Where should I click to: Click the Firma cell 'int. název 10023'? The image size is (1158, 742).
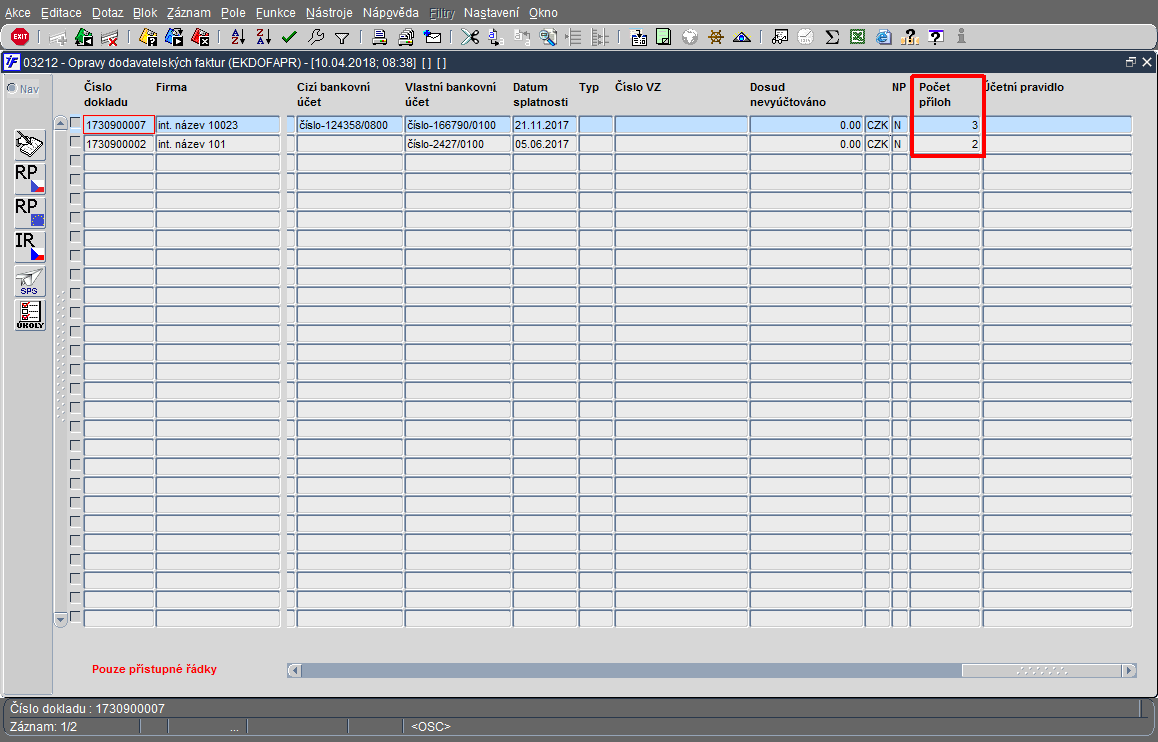coord(218,125)
